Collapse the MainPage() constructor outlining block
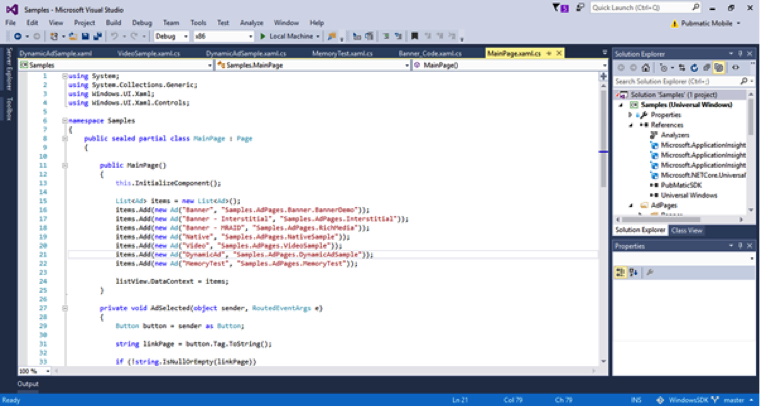 (x=65, y=166)
